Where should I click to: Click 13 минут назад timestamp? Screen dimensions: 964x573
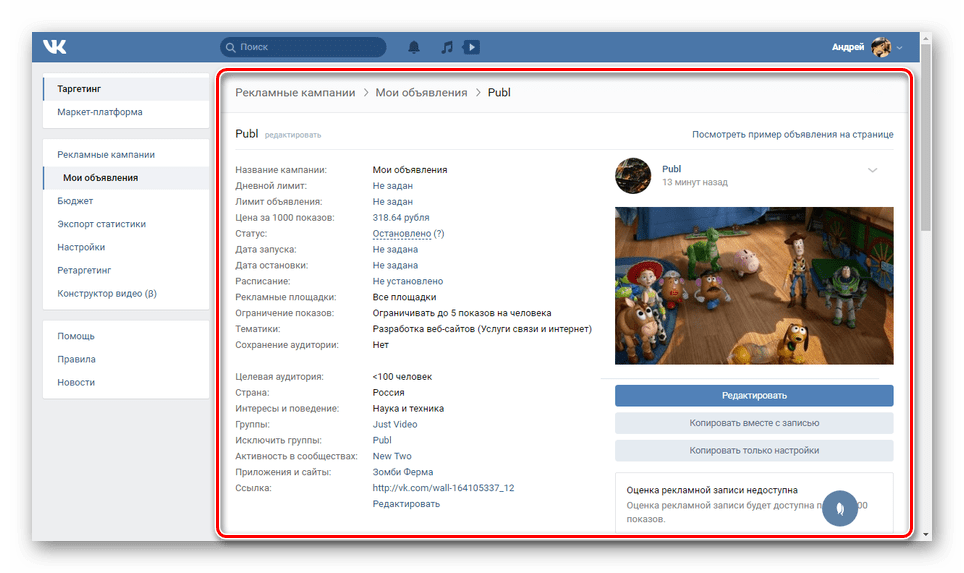point(695,183)
